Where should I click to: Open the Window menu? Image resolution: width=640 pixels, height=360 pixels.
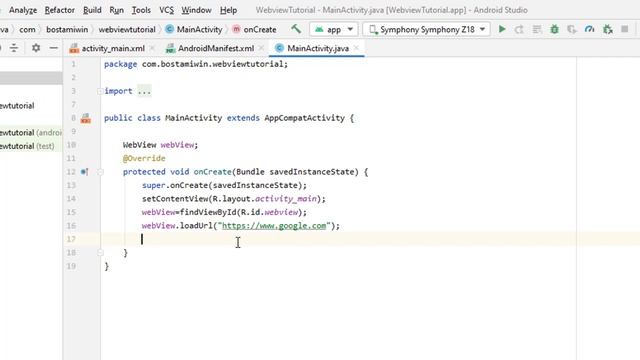pyautogui.click(x=196, y=10)
